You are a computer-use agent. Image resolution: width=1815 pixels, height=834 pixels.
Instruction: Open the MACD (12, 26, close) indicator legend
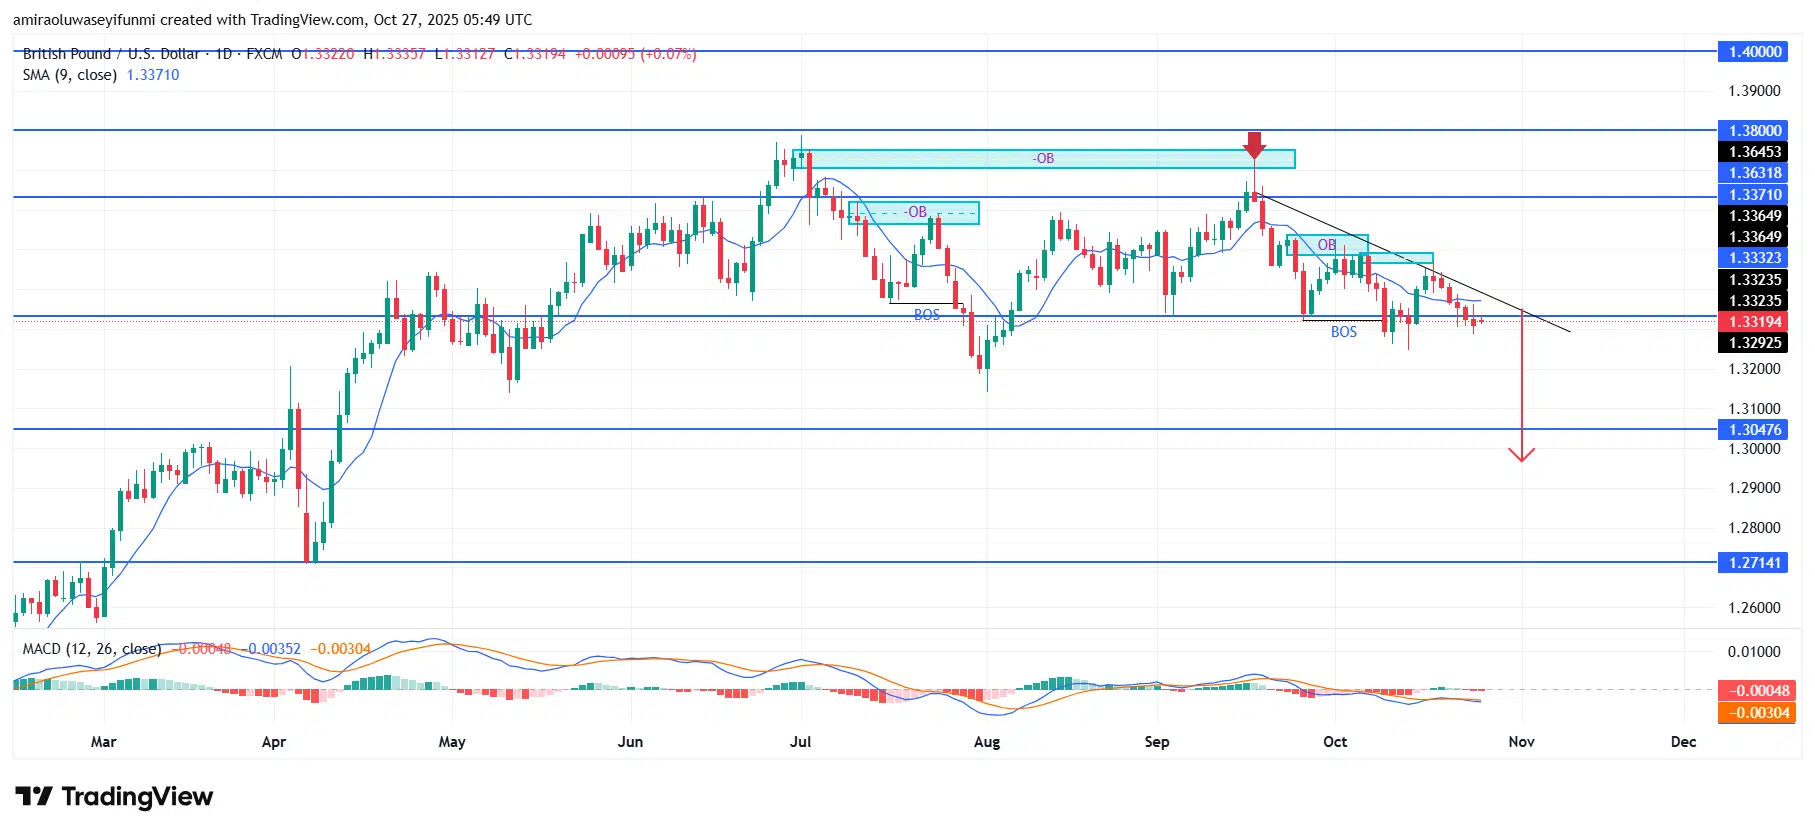coord(91,649)
